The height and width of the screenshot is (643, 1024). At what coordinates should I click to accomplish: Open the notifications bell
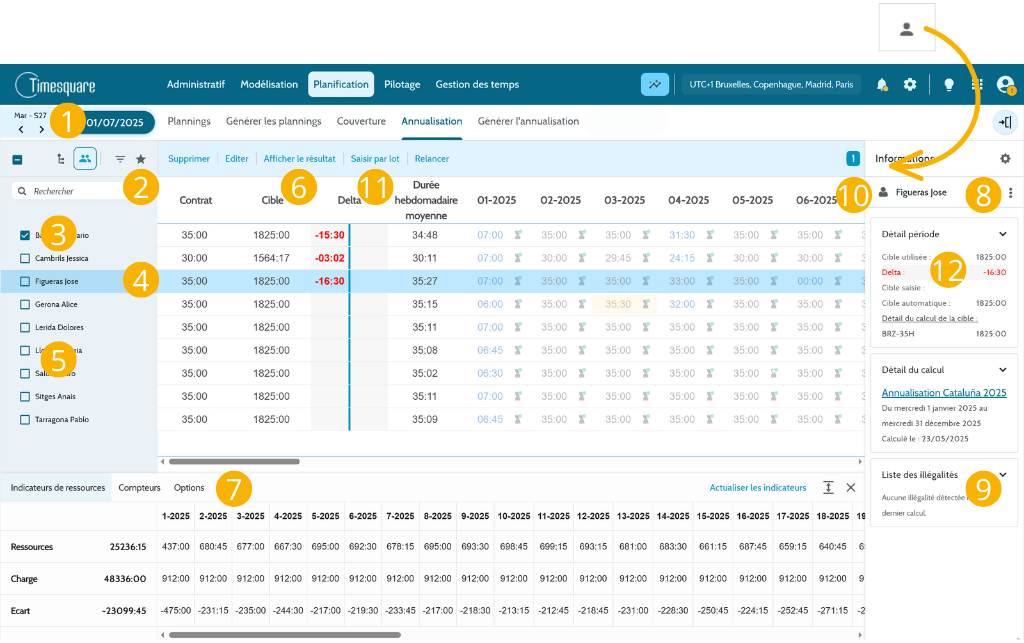click(x=882, y=84)
